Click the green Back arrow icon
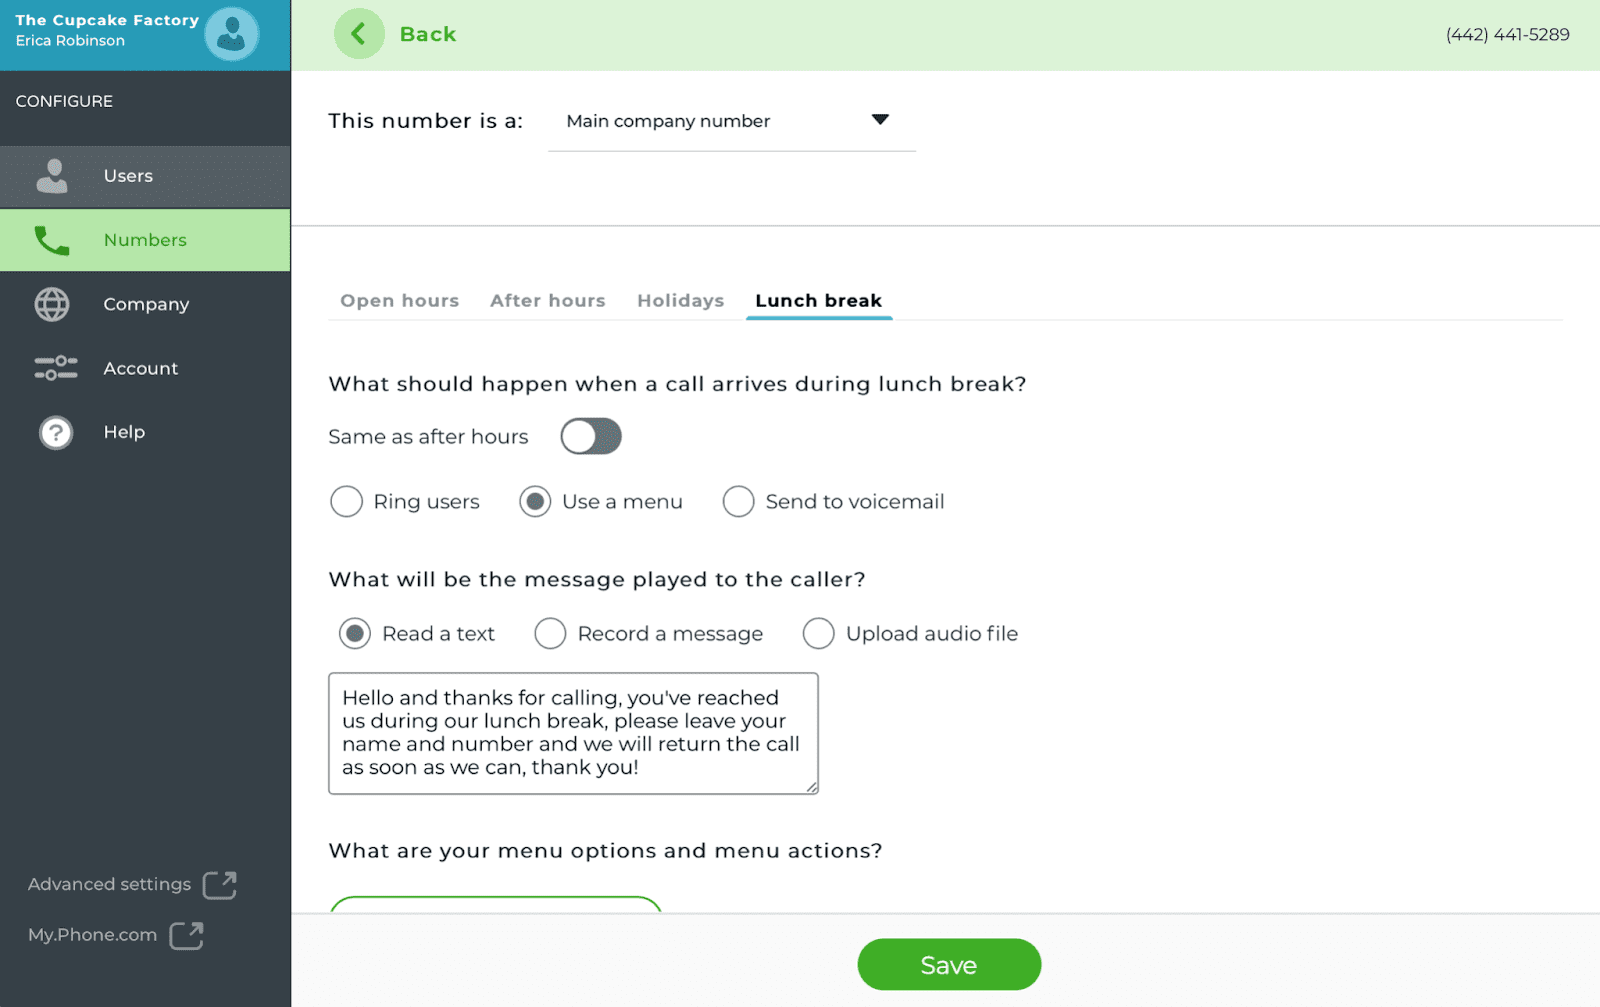 [x=359, y=34]
